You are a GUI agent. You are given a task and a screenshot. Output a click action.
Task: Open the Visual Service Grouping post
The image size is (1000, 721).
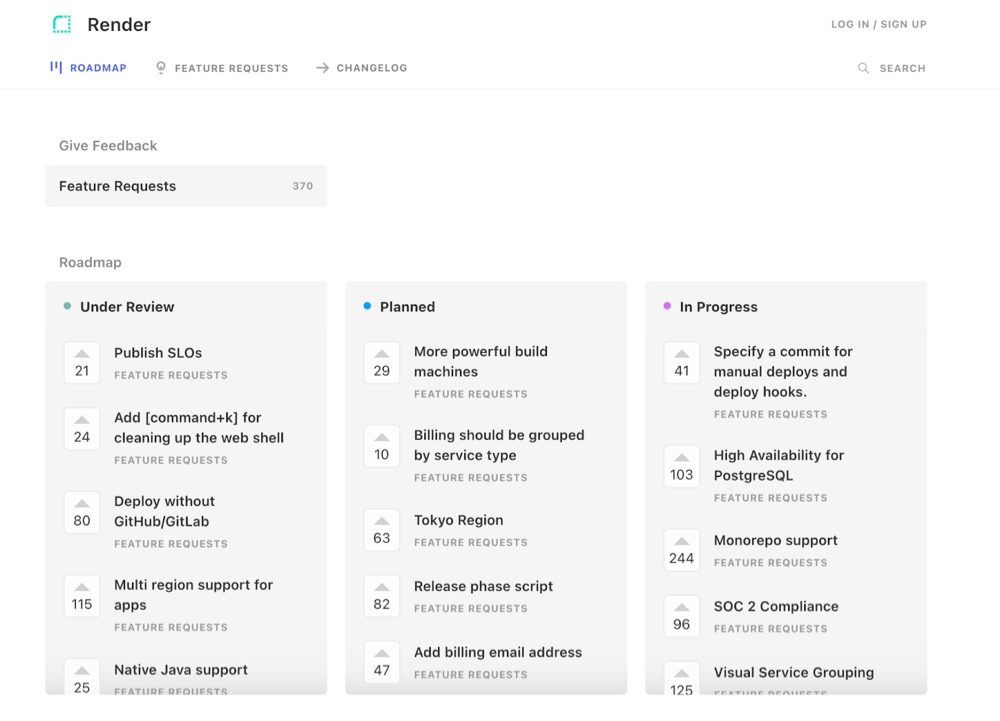tap(794, 673)
